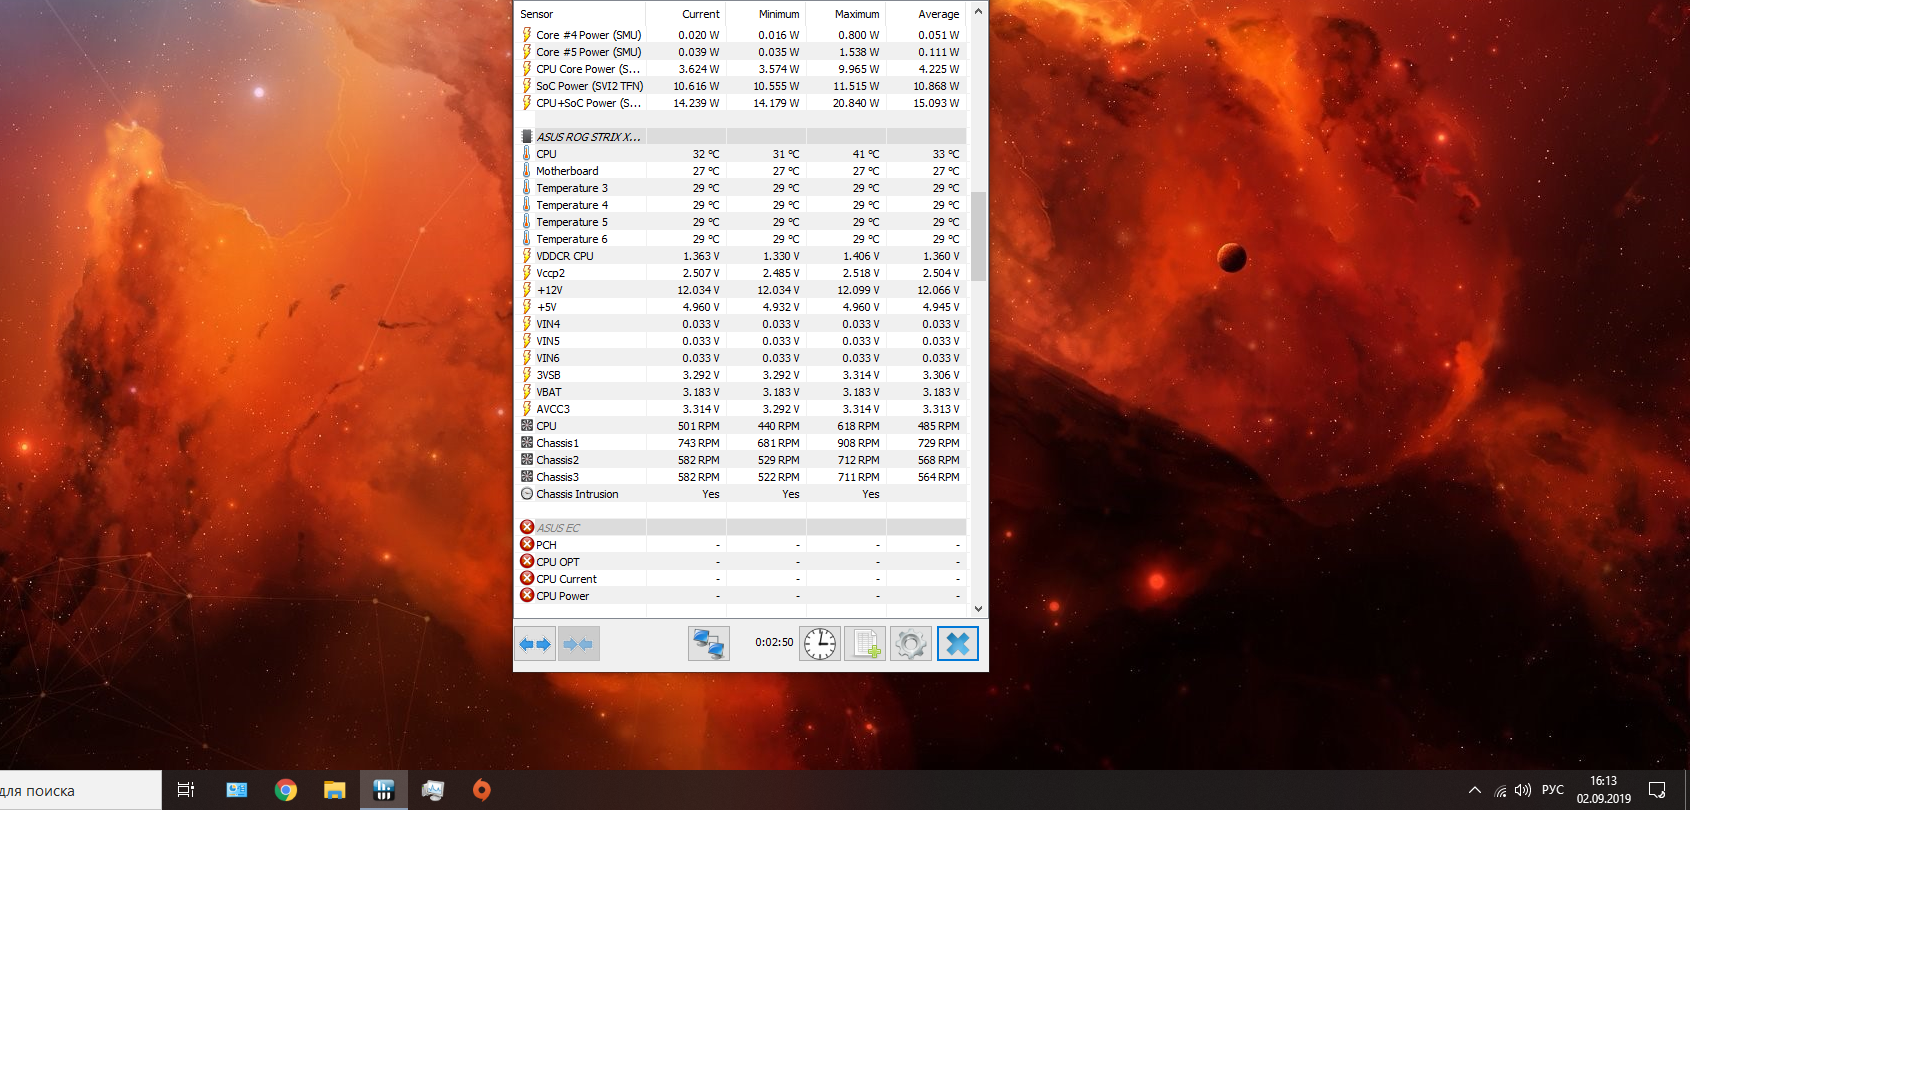Open sensor settings gear button
The width and height of the screenshot is (1920, 1080).
click(x=910, y=644)
